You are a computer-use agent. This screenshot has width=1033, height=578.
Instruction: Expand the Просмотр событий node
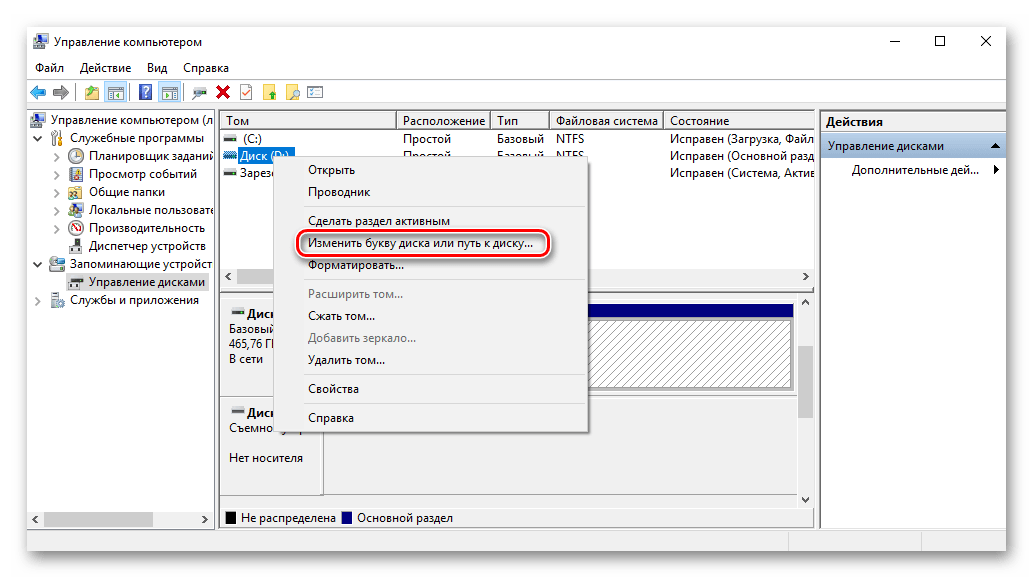click(x=57, y=175)
